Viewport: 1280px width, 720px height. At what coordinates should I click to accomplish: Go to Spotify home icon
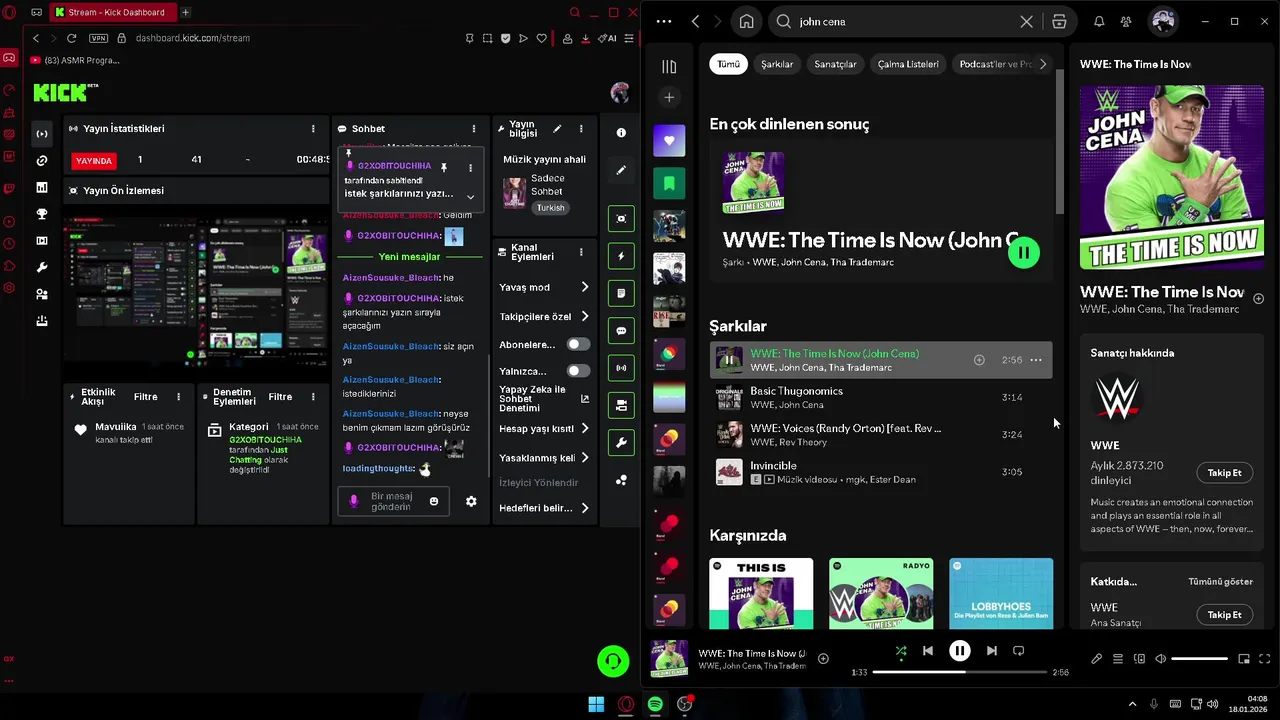point(746,21)
